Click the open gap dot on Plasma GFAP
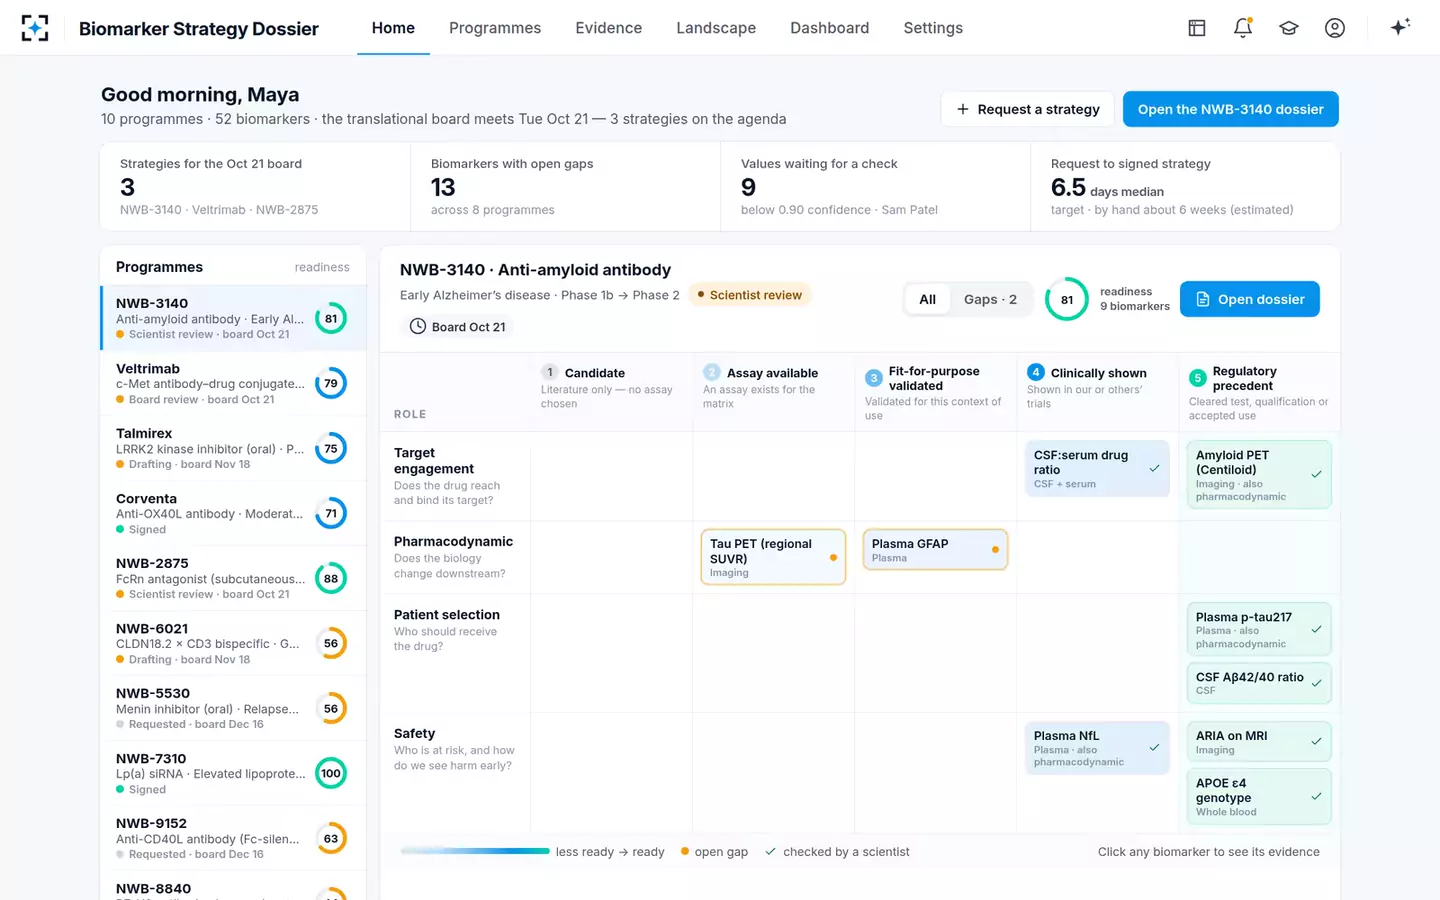This screenshot has height=900, width=1440. point(995,550)
